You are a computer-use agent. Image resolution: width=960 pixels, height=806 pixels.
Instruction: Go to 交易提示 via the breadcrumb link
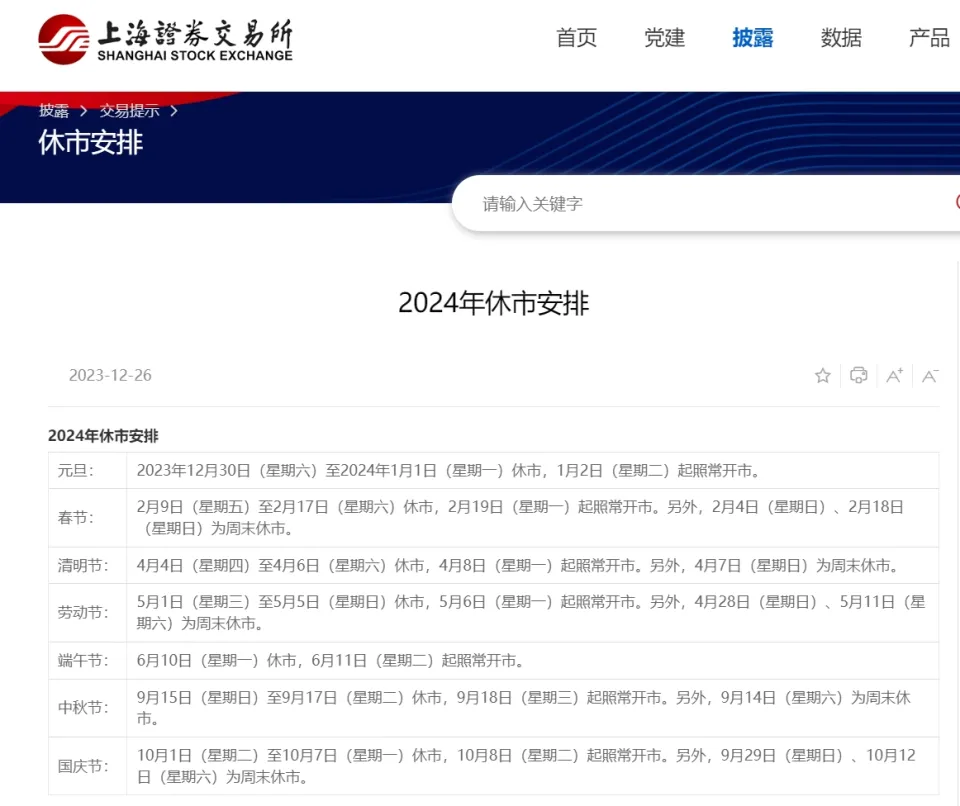[x=129, y=111]
